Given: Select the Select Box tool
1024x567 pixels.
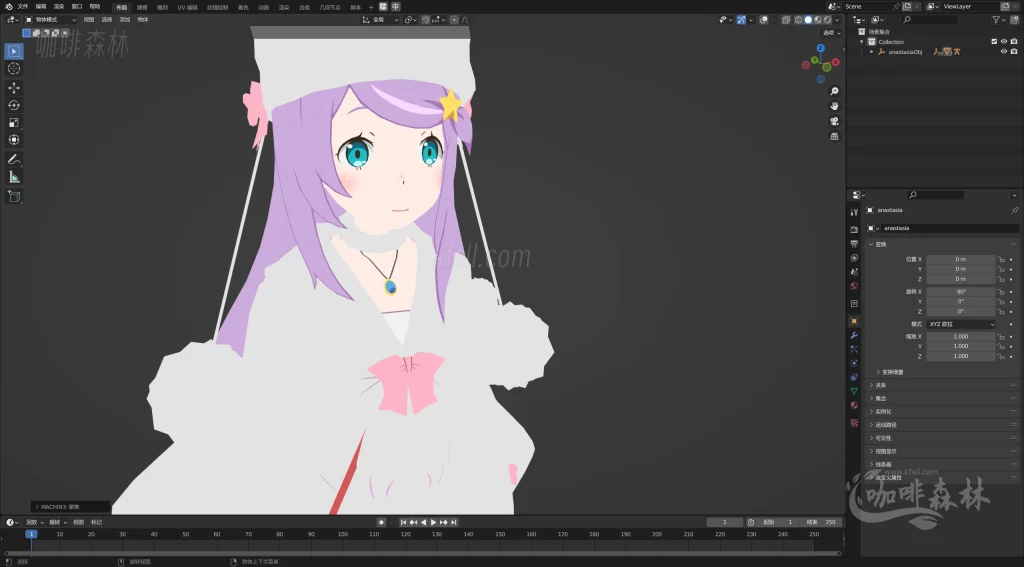Looking at the screenshot, I should [x=14, y=51].
